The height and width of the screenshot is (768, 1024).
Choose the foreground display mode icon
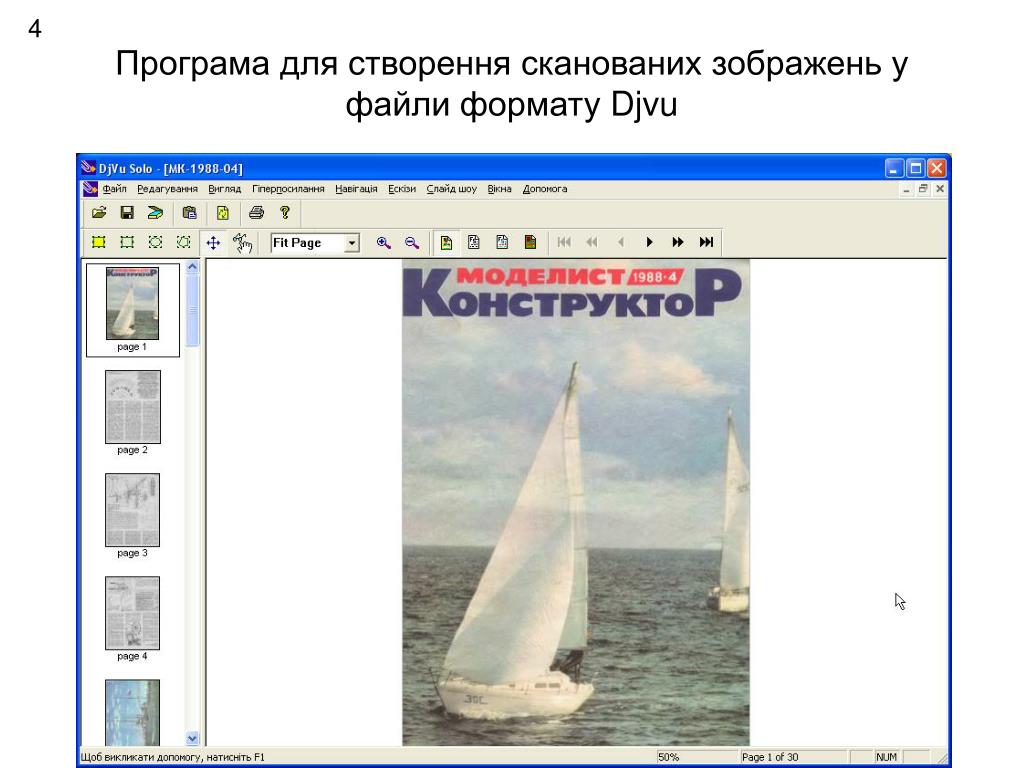click(x=530, y=243)
